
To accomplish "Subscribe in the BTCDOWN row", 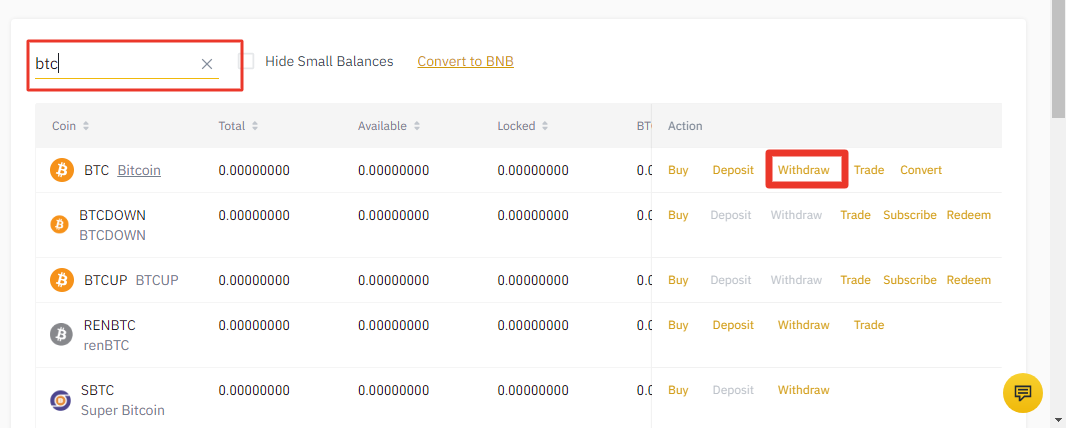I will coord(910,215).
